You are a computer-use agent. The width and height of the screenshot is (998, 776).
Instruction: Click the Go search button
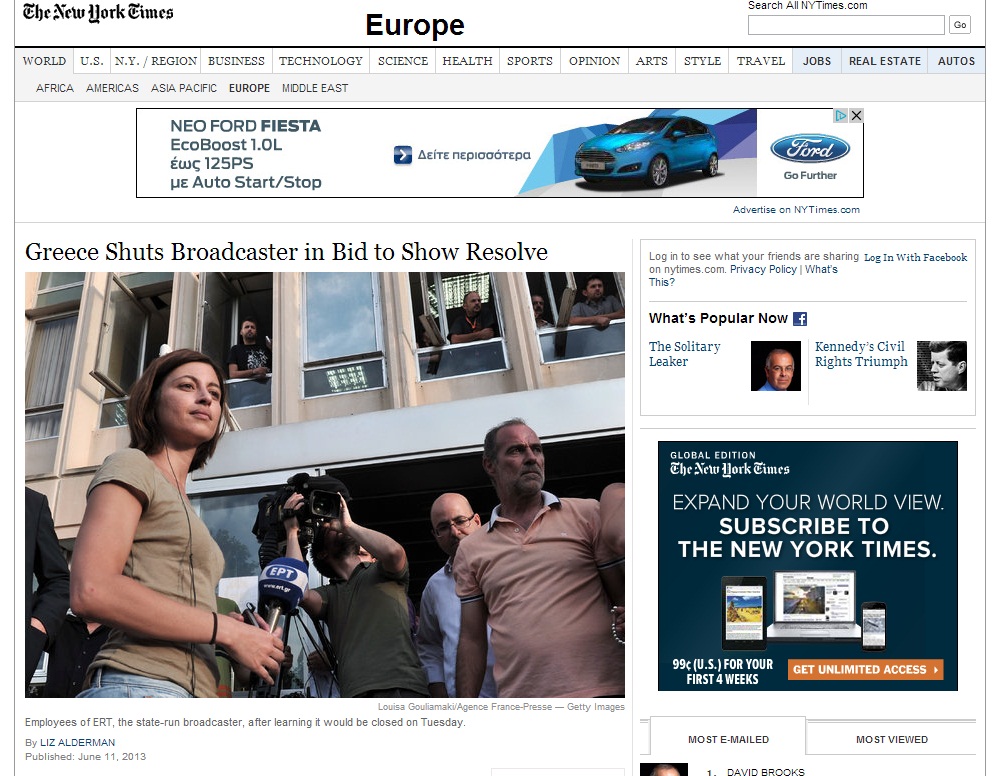(x=960, y=25)
